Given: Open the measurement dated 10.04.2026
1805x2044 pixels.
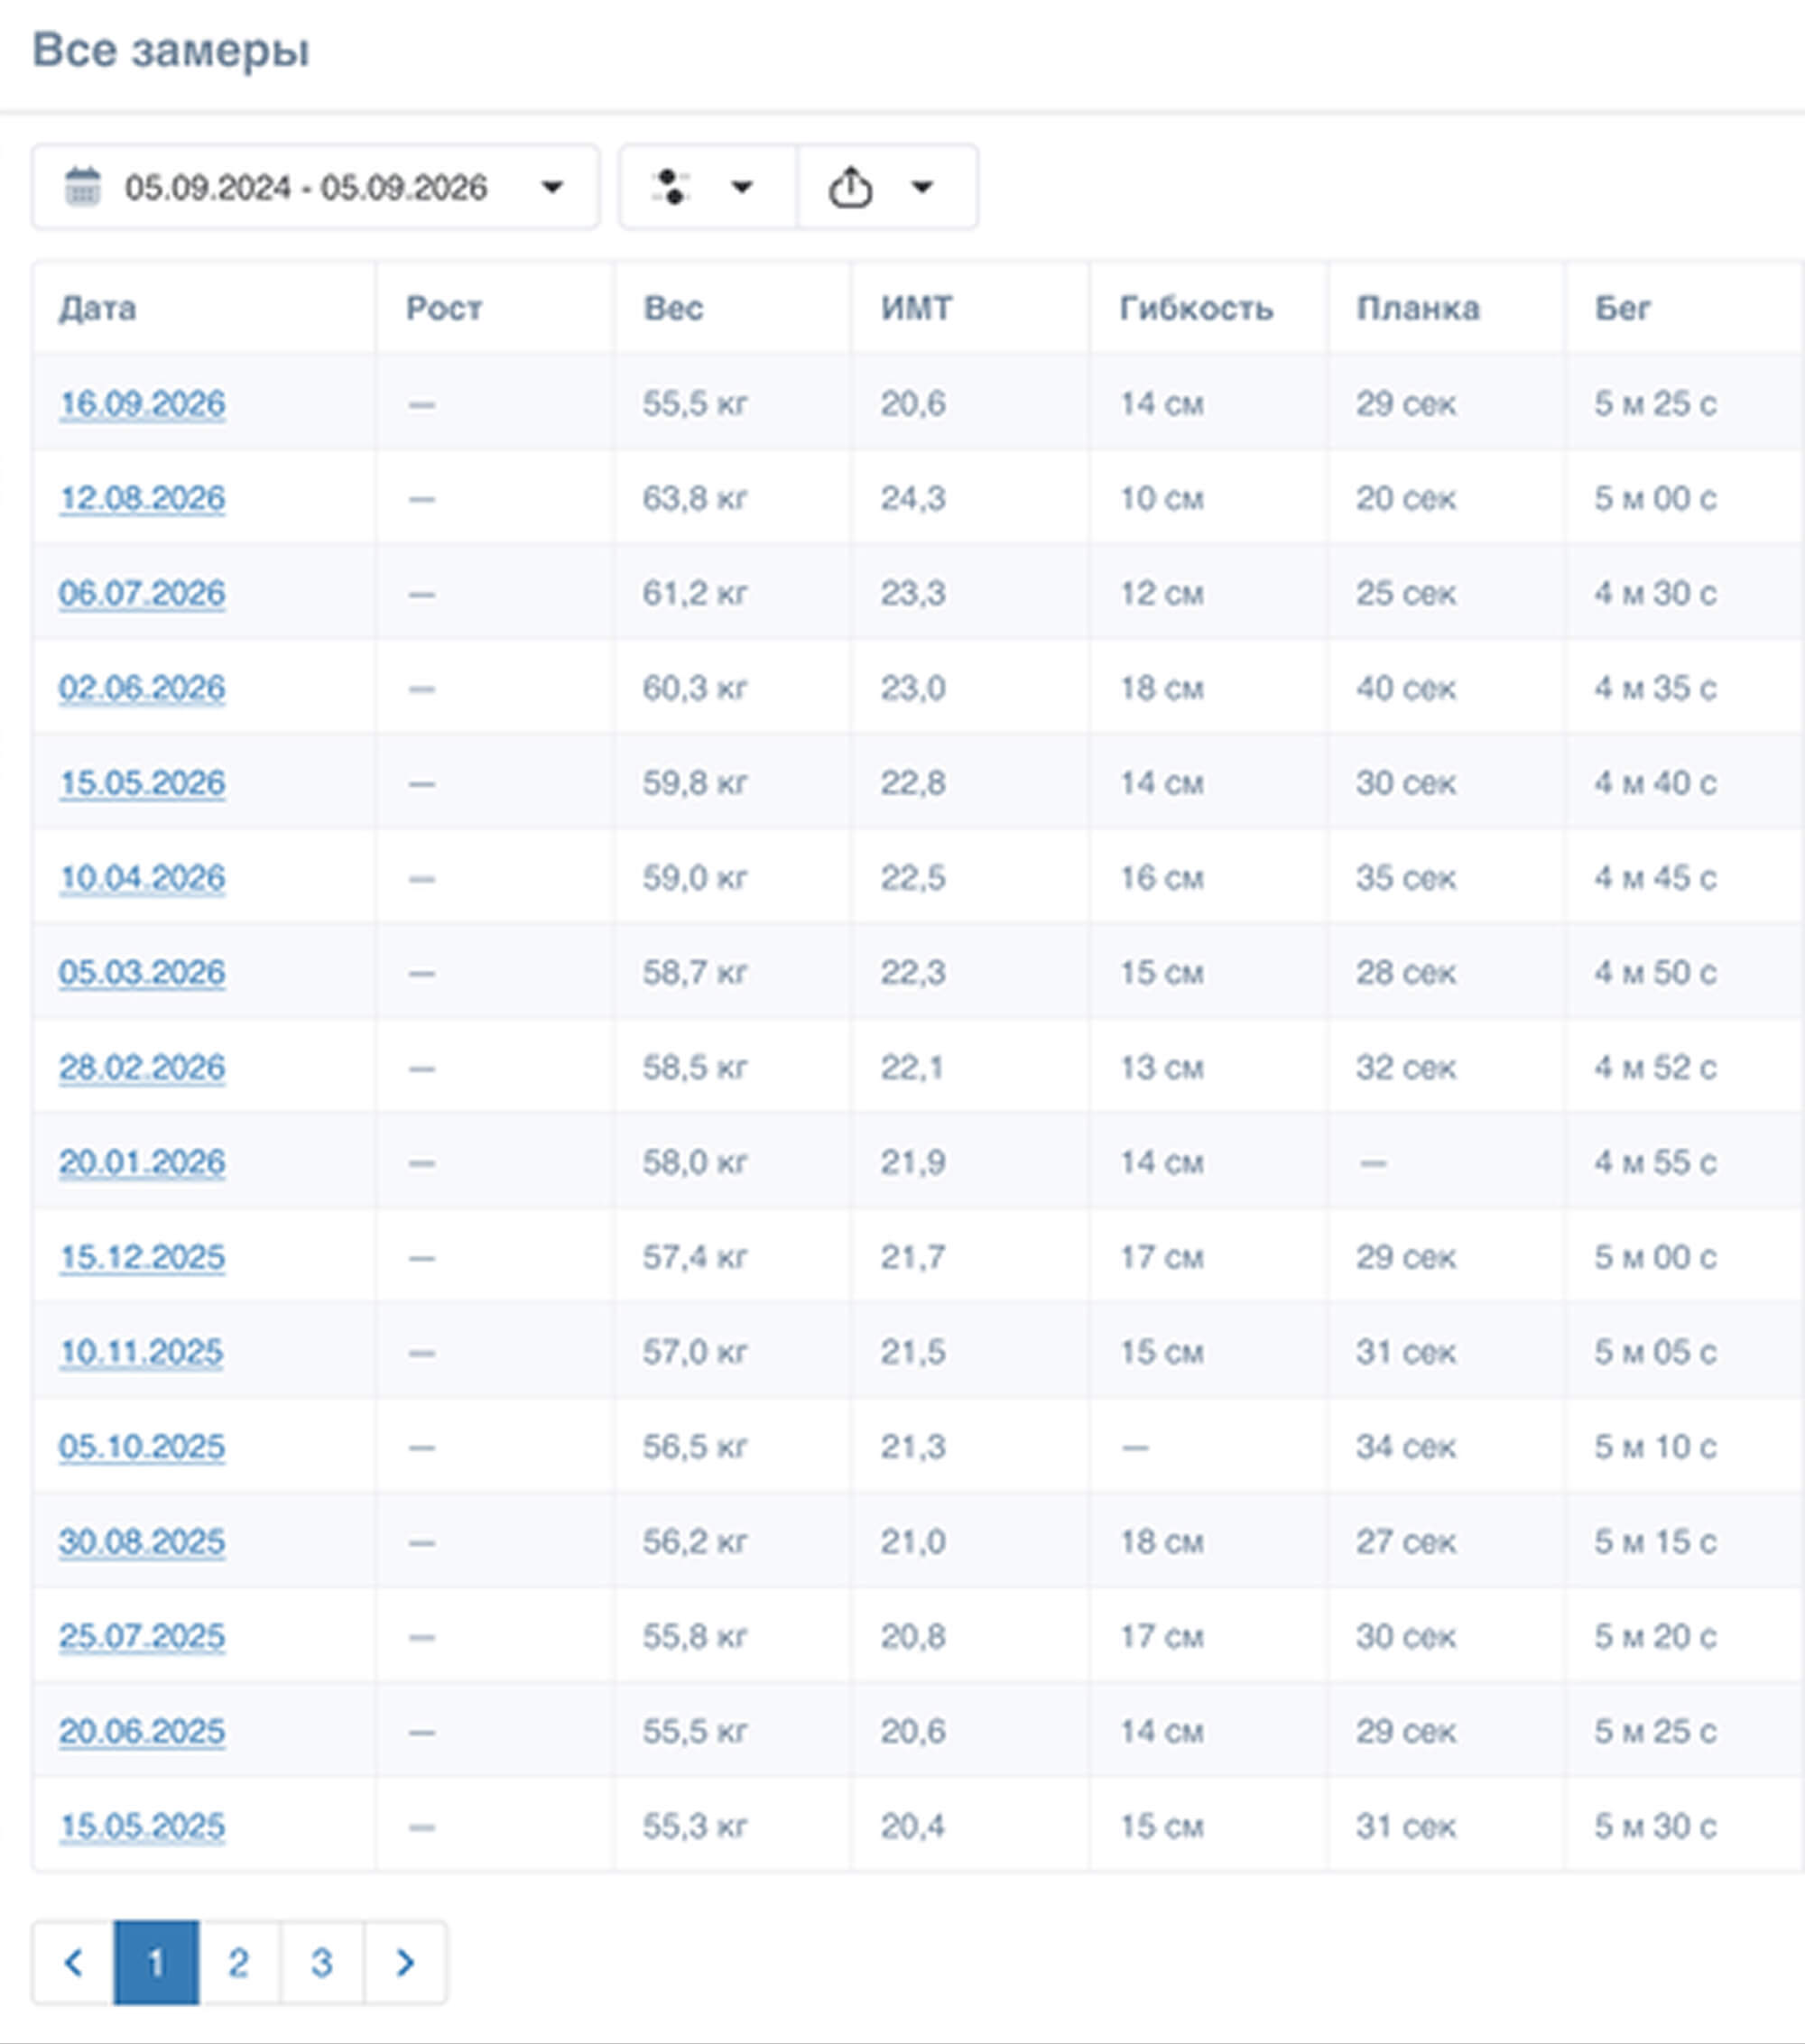Looking at the screenshot, I should [x=142, y=878].
